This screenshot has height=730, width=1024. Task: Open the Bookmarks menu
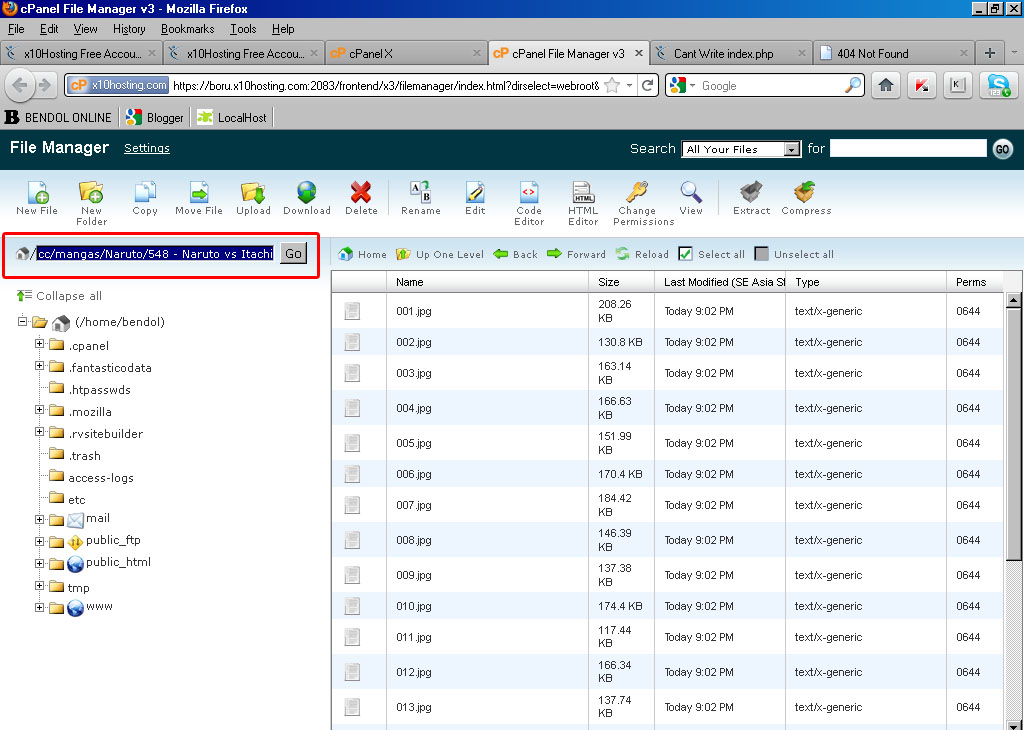click(x=187, y=29)
